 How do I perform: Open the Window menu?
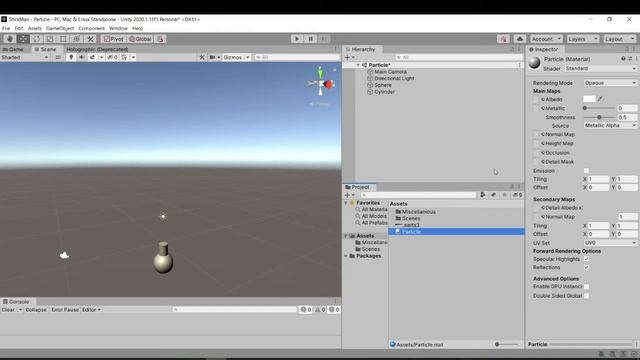pyautogui.click(x=118, y=28)
